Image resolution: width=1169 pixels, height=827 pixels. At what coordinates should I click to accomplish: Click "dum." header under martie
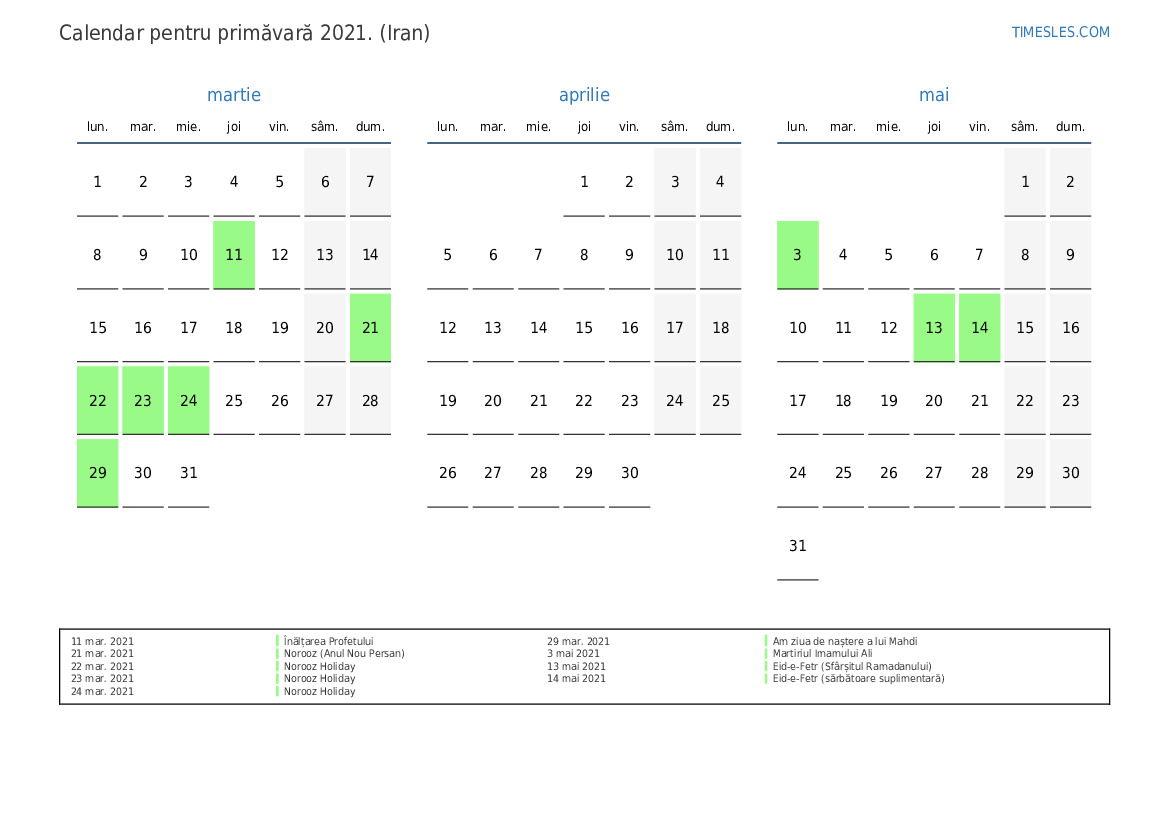click(371, 127)
